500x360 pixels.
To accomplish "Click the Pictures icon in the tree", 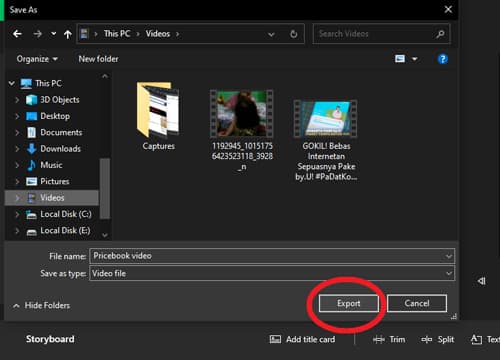I will click(x=31, y=181).
